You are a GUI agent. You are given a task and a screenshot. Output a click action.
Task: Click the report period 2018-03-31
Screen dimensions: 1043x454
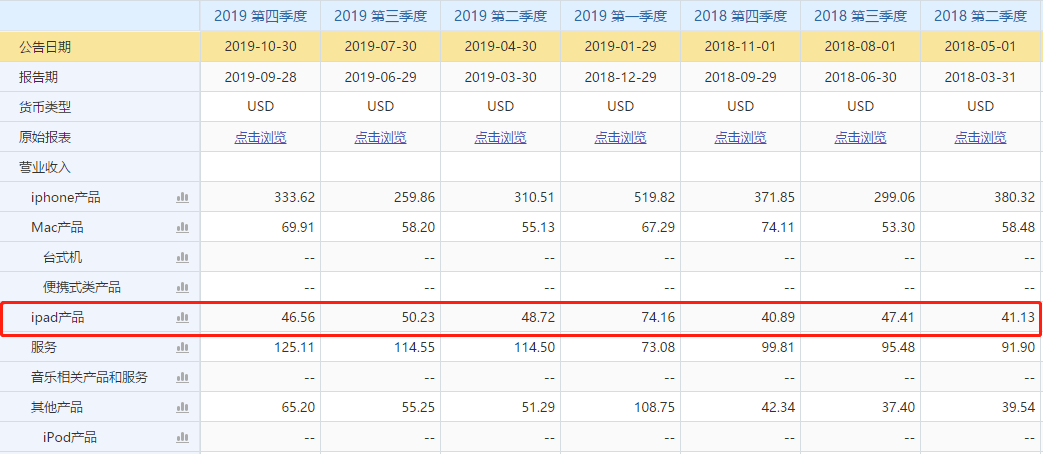[x=980, y=77]
